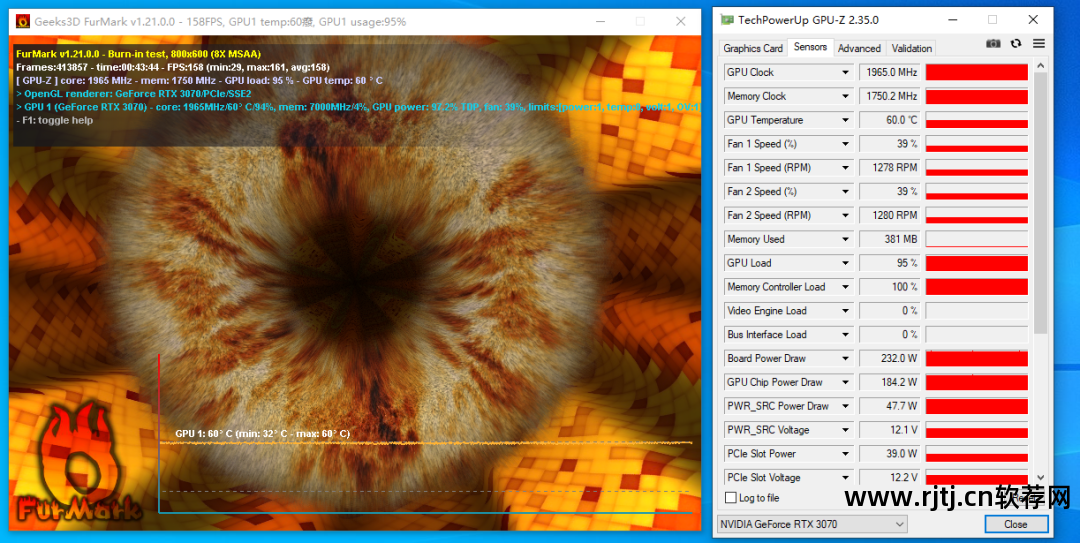
Task: Switch to the Advanced tab
Action: pos(859,48)
